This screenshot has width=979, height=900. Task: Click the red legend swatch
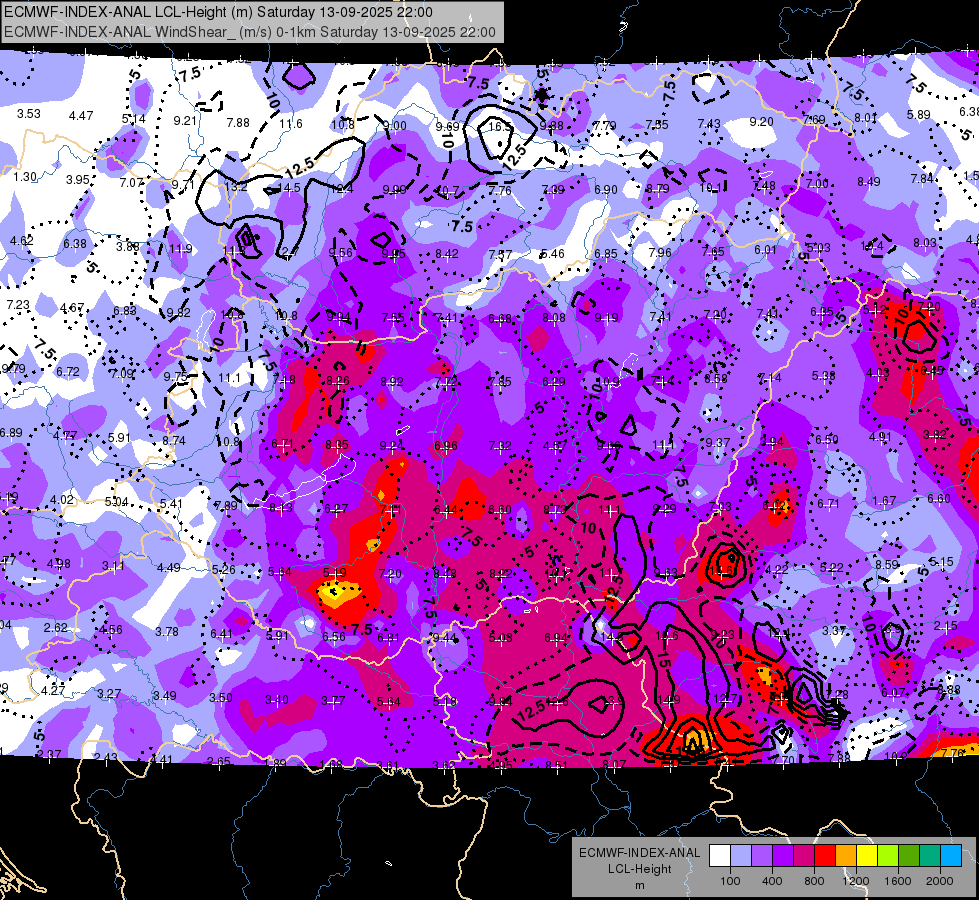point(825,855)
